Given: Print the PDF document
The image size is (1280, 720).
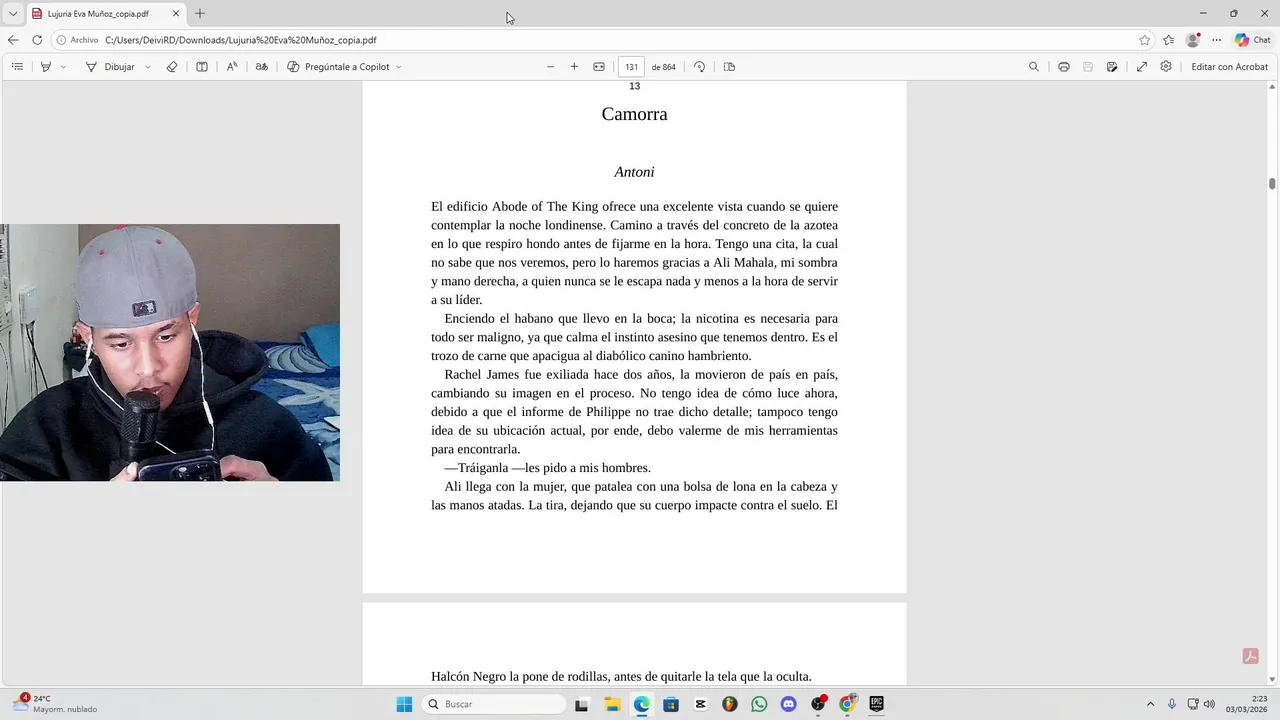Looking at the screenshot, I should (x=1064, y=67).
